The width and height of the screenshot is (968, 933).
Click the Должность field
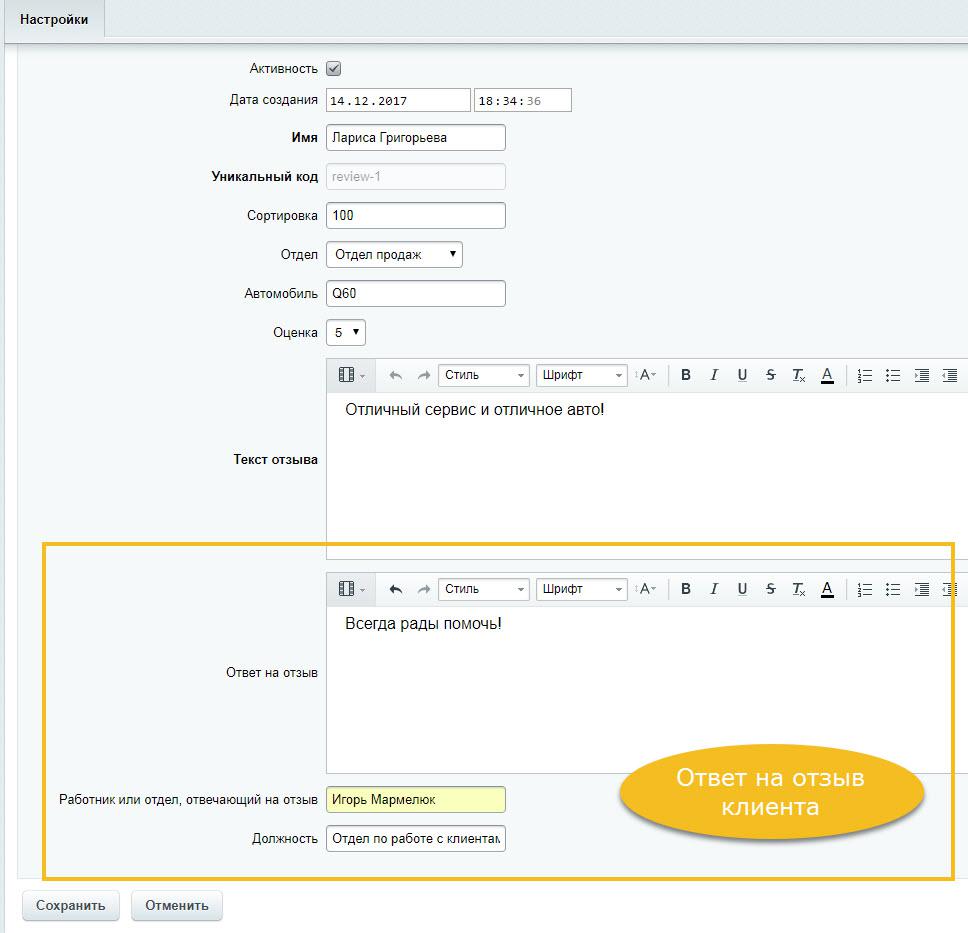pyautogui.click(x=415, y=839)
